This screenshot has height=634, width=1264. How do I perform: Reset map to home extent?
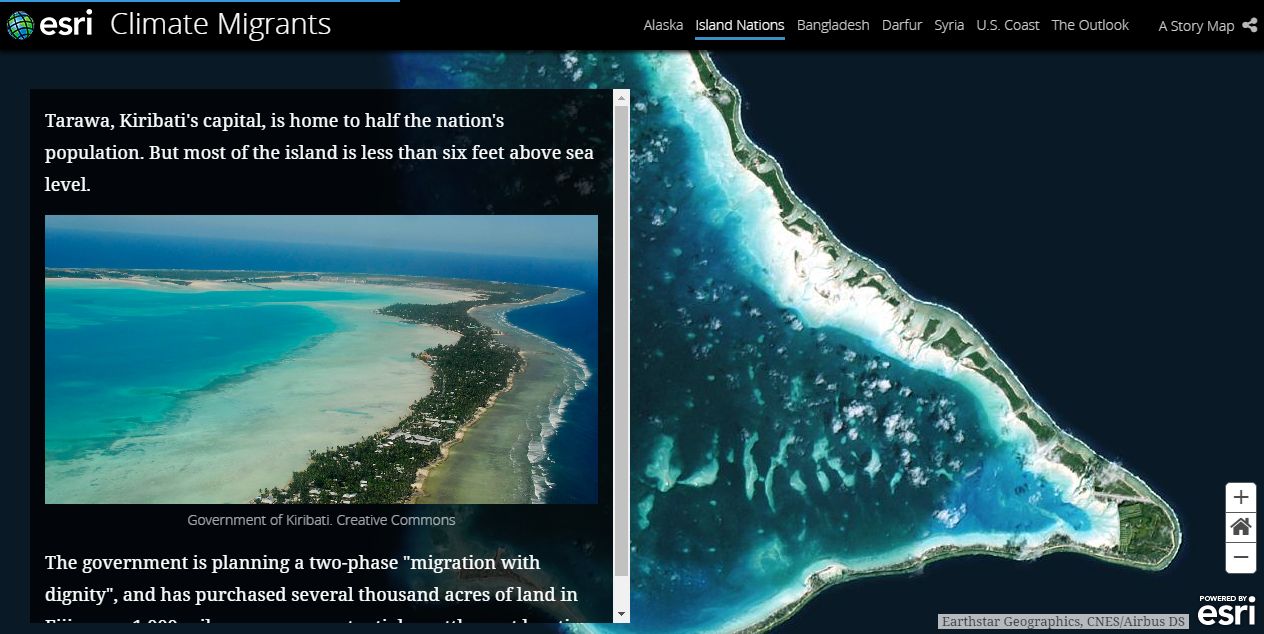point(1241,527)
